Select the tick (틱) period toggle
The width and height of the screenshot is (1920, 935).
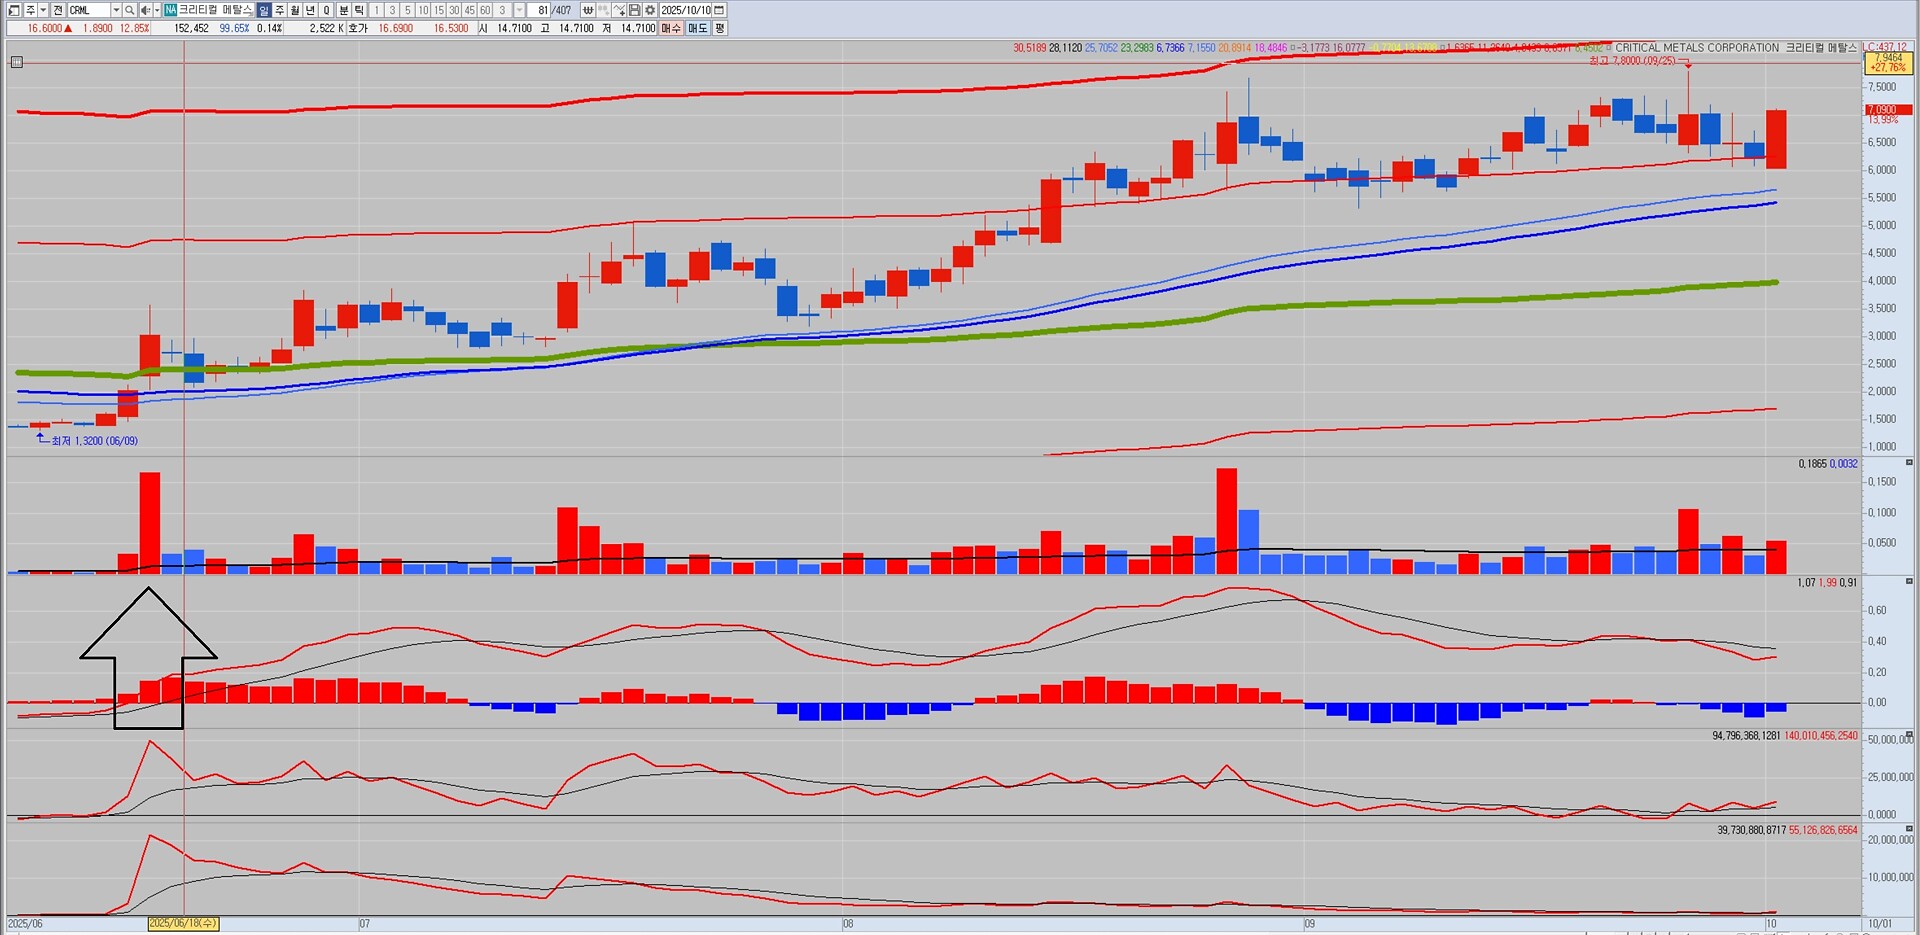coord(360,10)
